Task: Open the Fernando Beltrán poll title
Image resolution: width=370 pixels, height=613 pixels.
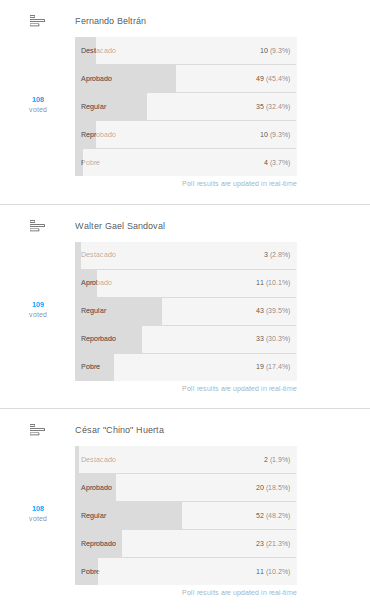Action: (x=110, y=21)
